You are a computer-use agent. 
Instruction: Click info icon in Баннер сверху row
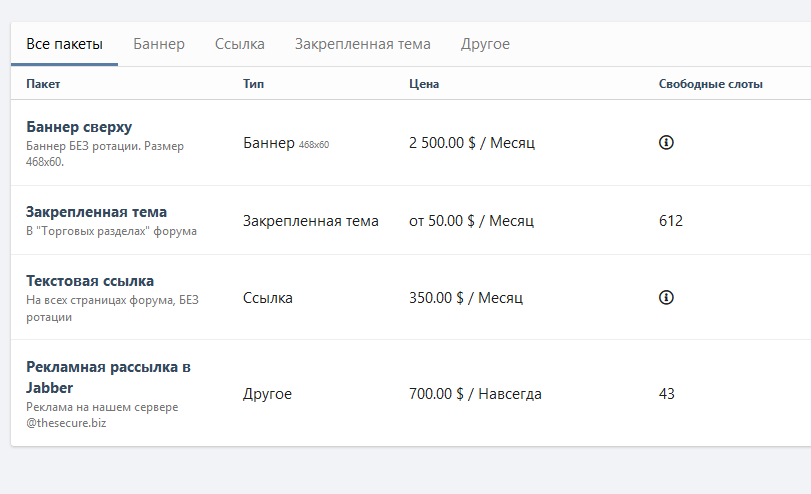pyautogui.click(x=666, y=143)
